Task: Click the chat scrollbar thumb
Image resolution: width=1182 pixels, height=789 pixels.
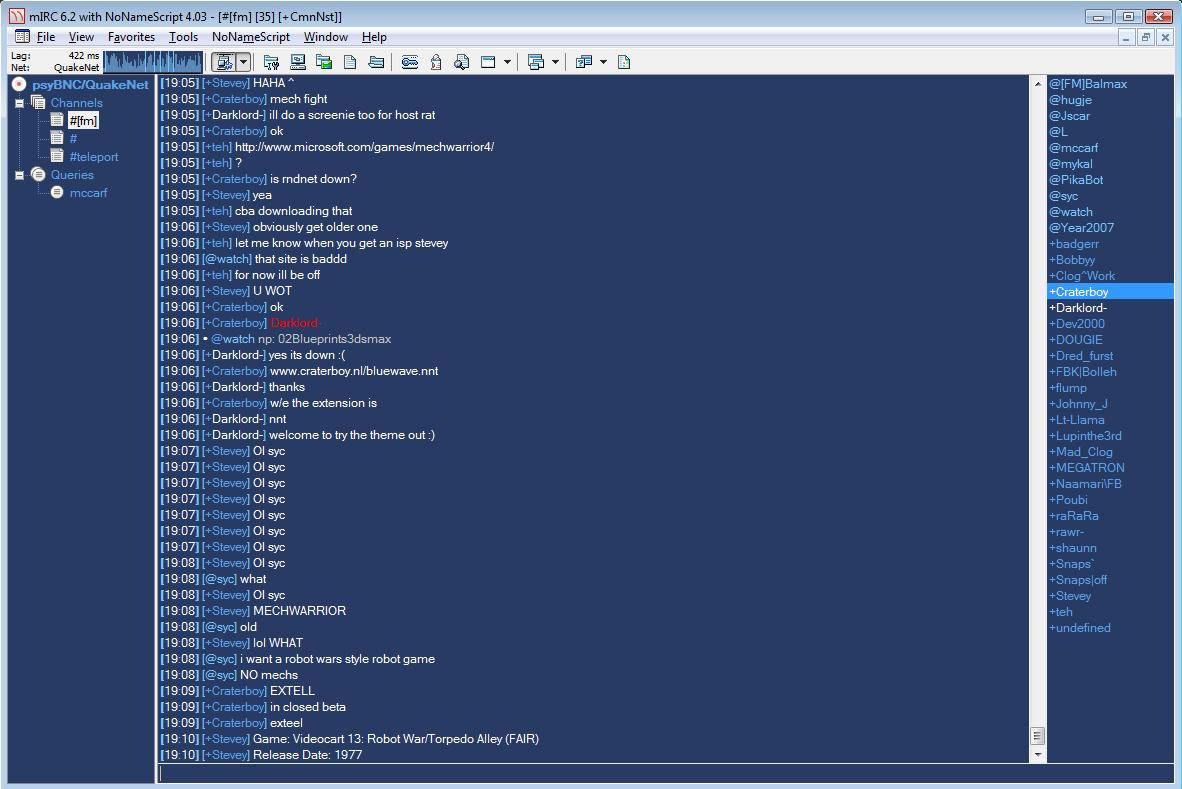Action: coord(1038,736)
